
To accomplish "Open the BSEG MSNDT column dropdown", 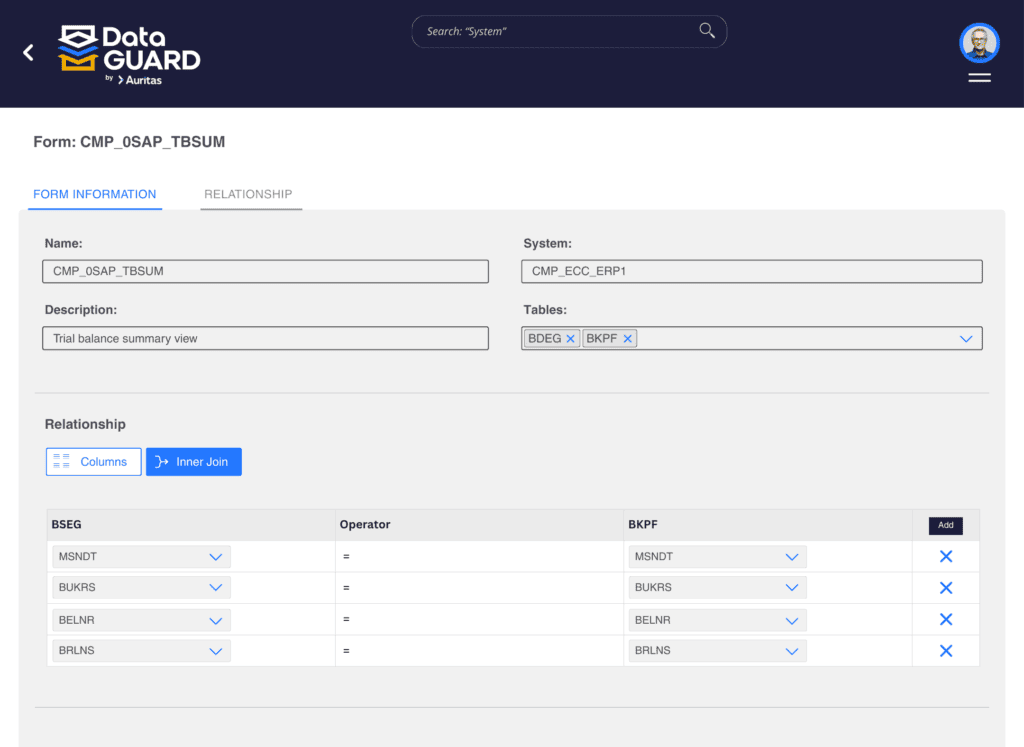I will point(215,557).
